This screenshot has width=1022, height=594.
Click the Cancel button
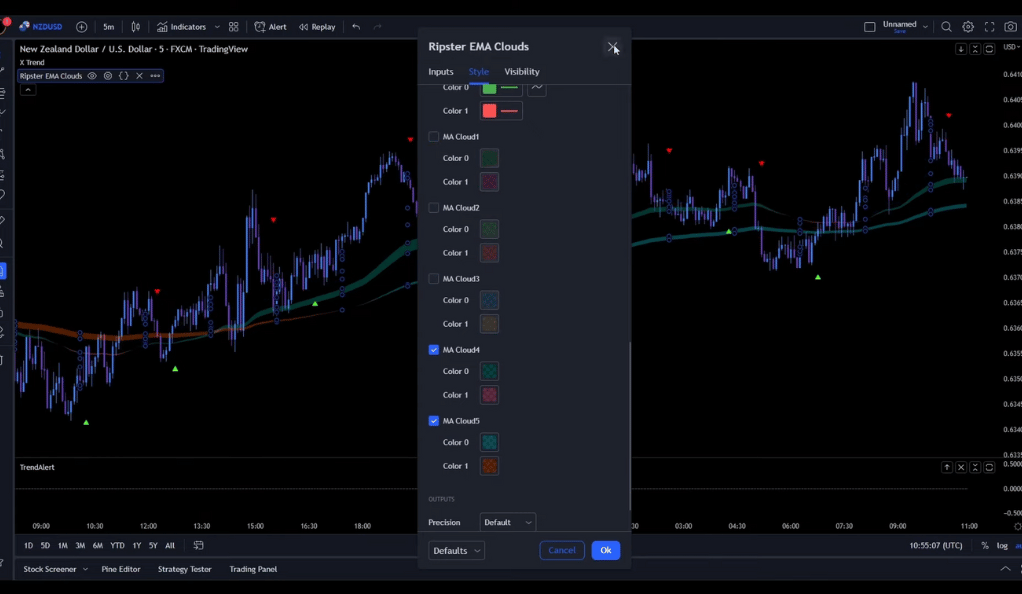click(x=562, y=550)
